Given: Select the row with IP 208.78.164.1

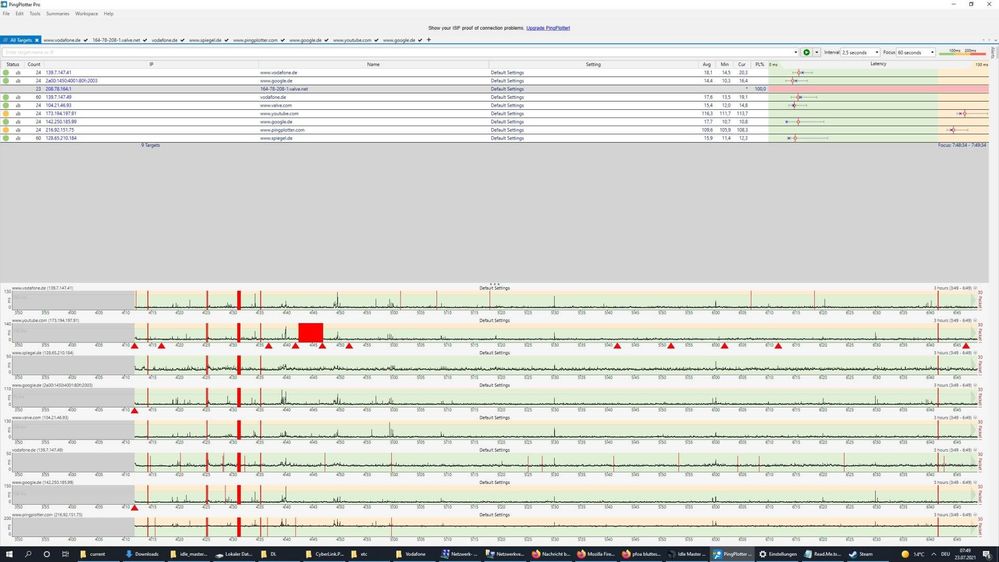Looking at the screenshot, I should click(x=494, y=89).
